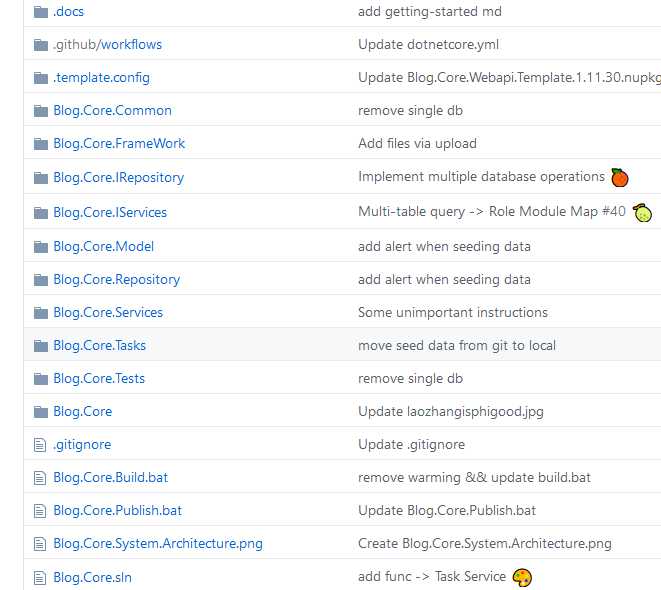661x590 pixels.
Task: Open the .github/workflows folder
Action: [x=107, y=45]
